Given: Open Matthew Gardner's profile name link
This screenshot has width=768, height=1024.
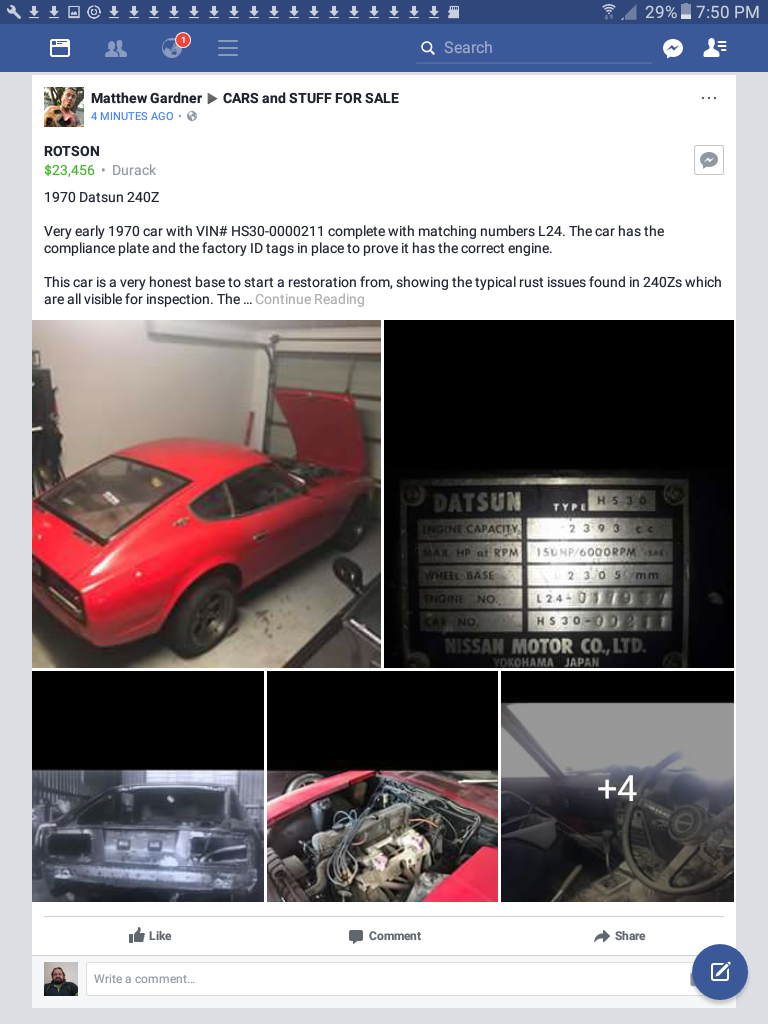Looking at the screenshot, I should (x=146, y=98).
